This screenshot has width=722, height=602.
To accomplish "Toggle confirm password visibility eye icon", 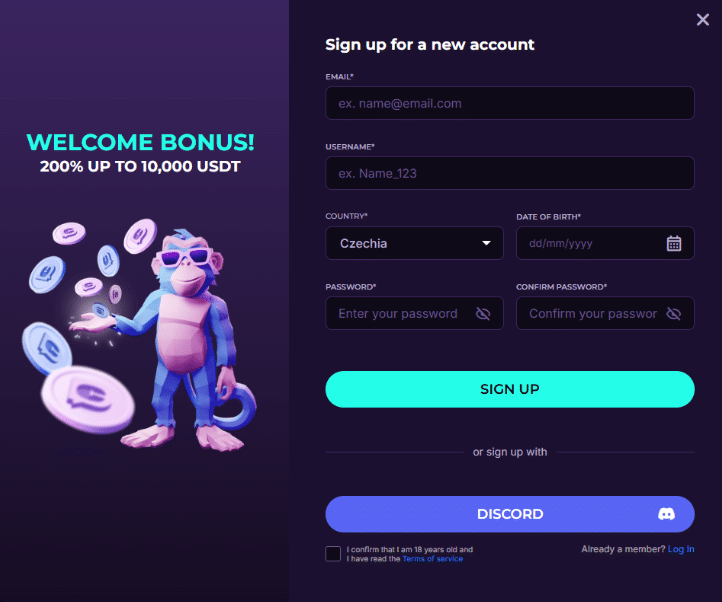I will [674, 314].
